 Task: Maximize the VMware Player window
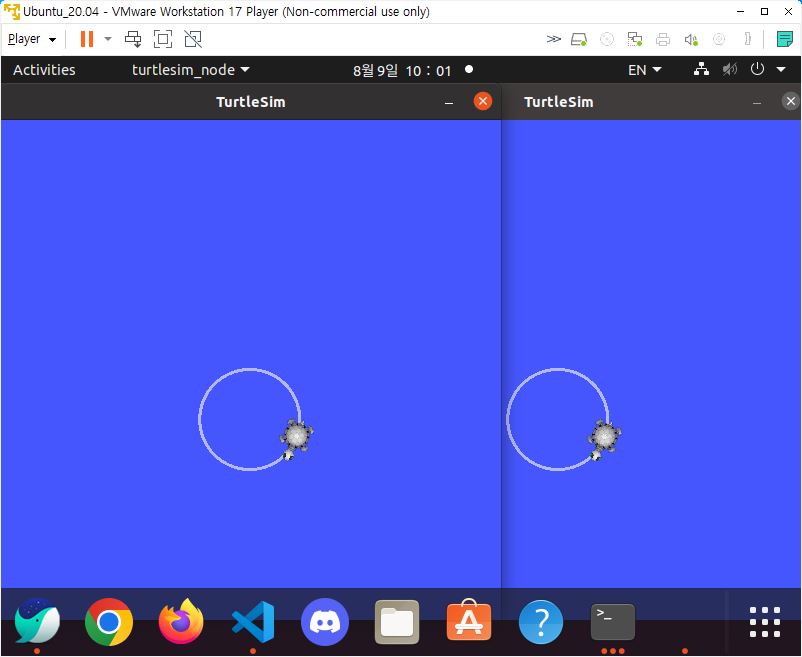(764, 12)
